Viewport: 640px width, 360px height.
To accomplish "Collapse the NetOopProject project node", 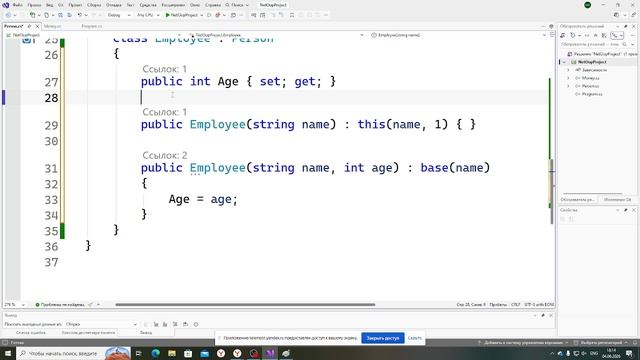I will pyautogui.click(x=564, y=62).
